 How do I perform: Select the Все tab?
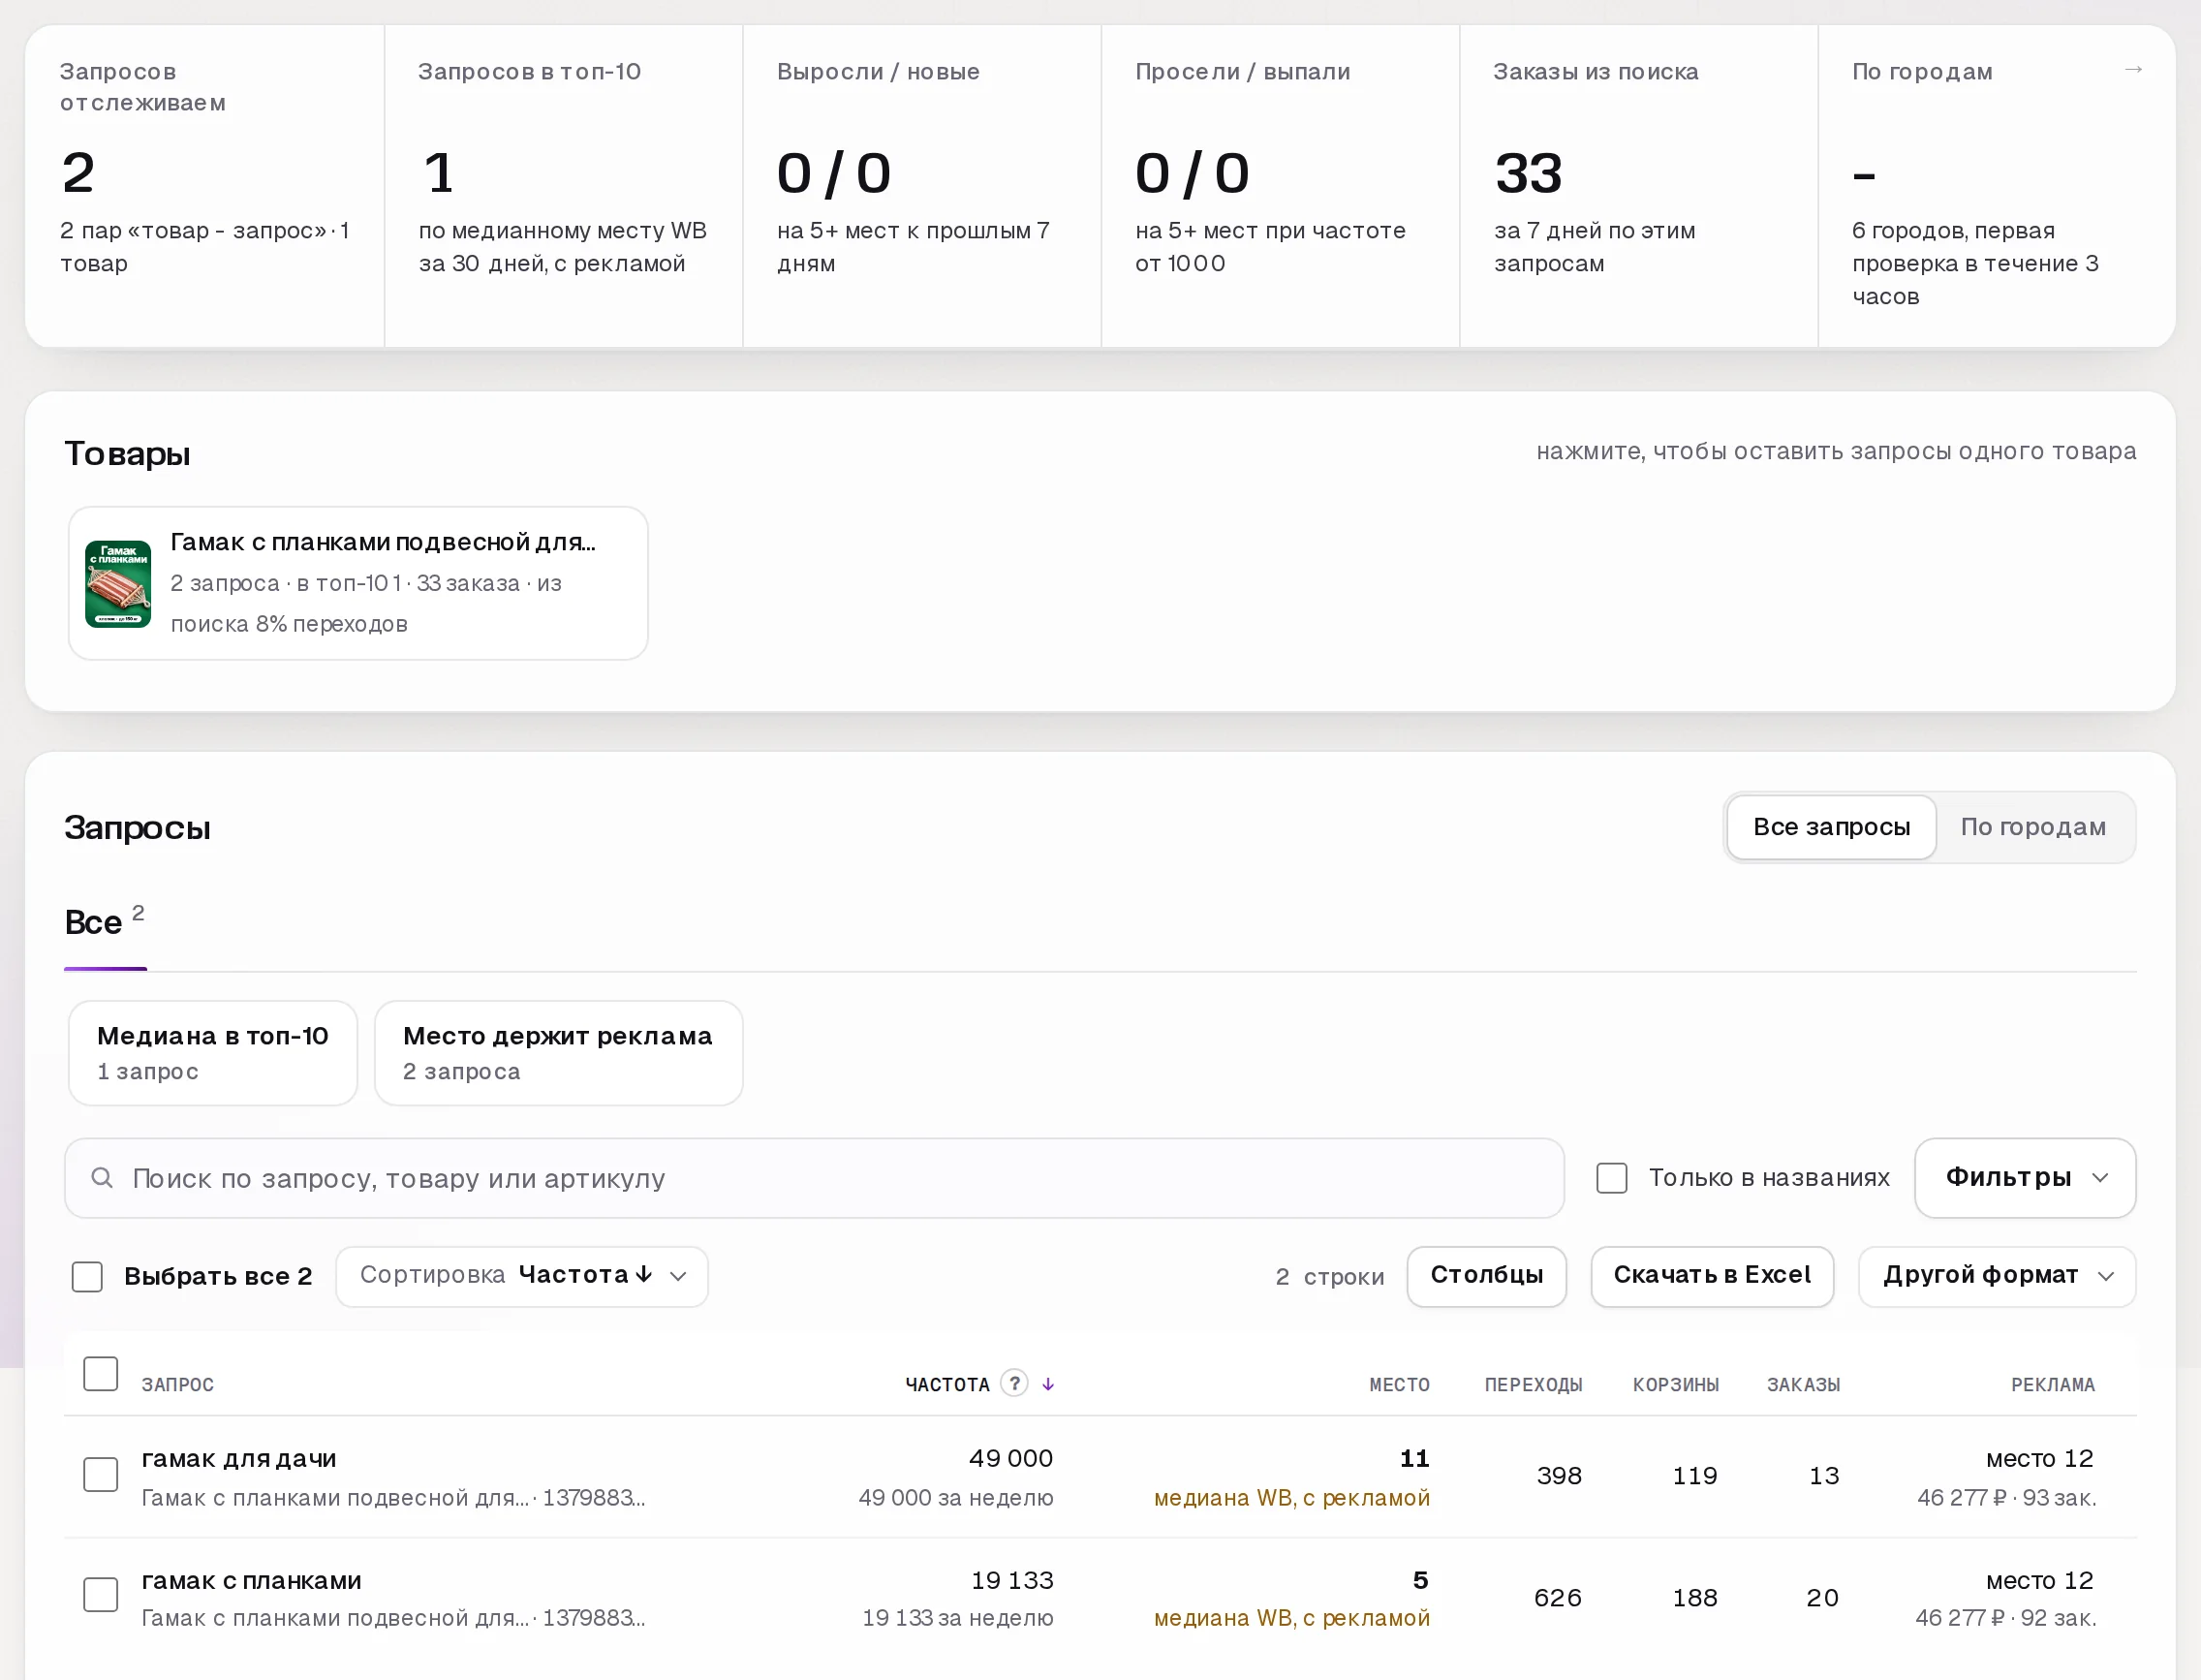105,922
